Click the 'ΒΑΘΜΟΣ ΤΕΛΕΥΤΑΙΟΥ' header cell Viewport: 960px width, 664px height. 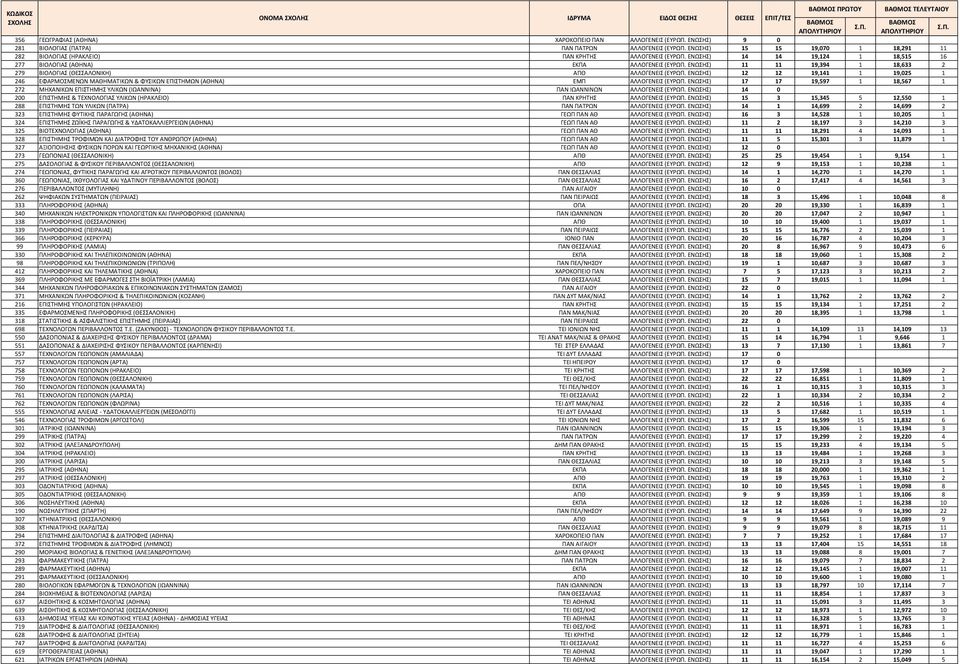click(917, 9)
